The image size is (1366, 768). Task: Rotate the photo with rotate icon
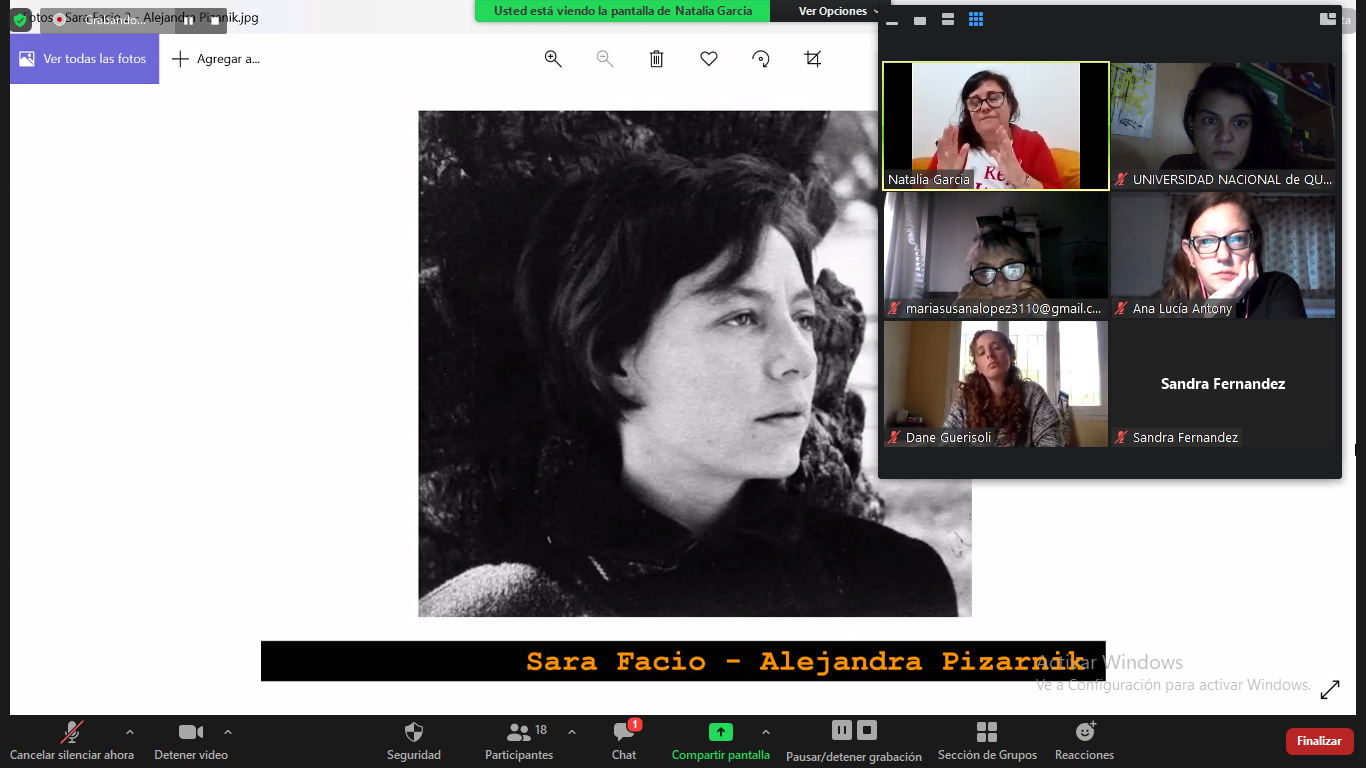761,59
